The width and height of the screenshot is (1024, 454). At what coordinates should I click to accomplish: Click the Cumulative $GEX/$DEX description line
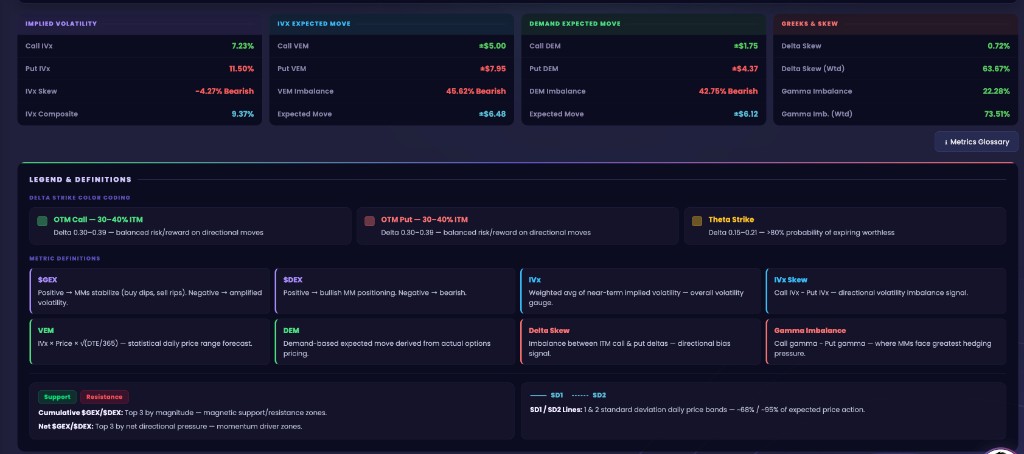[182, 412]
